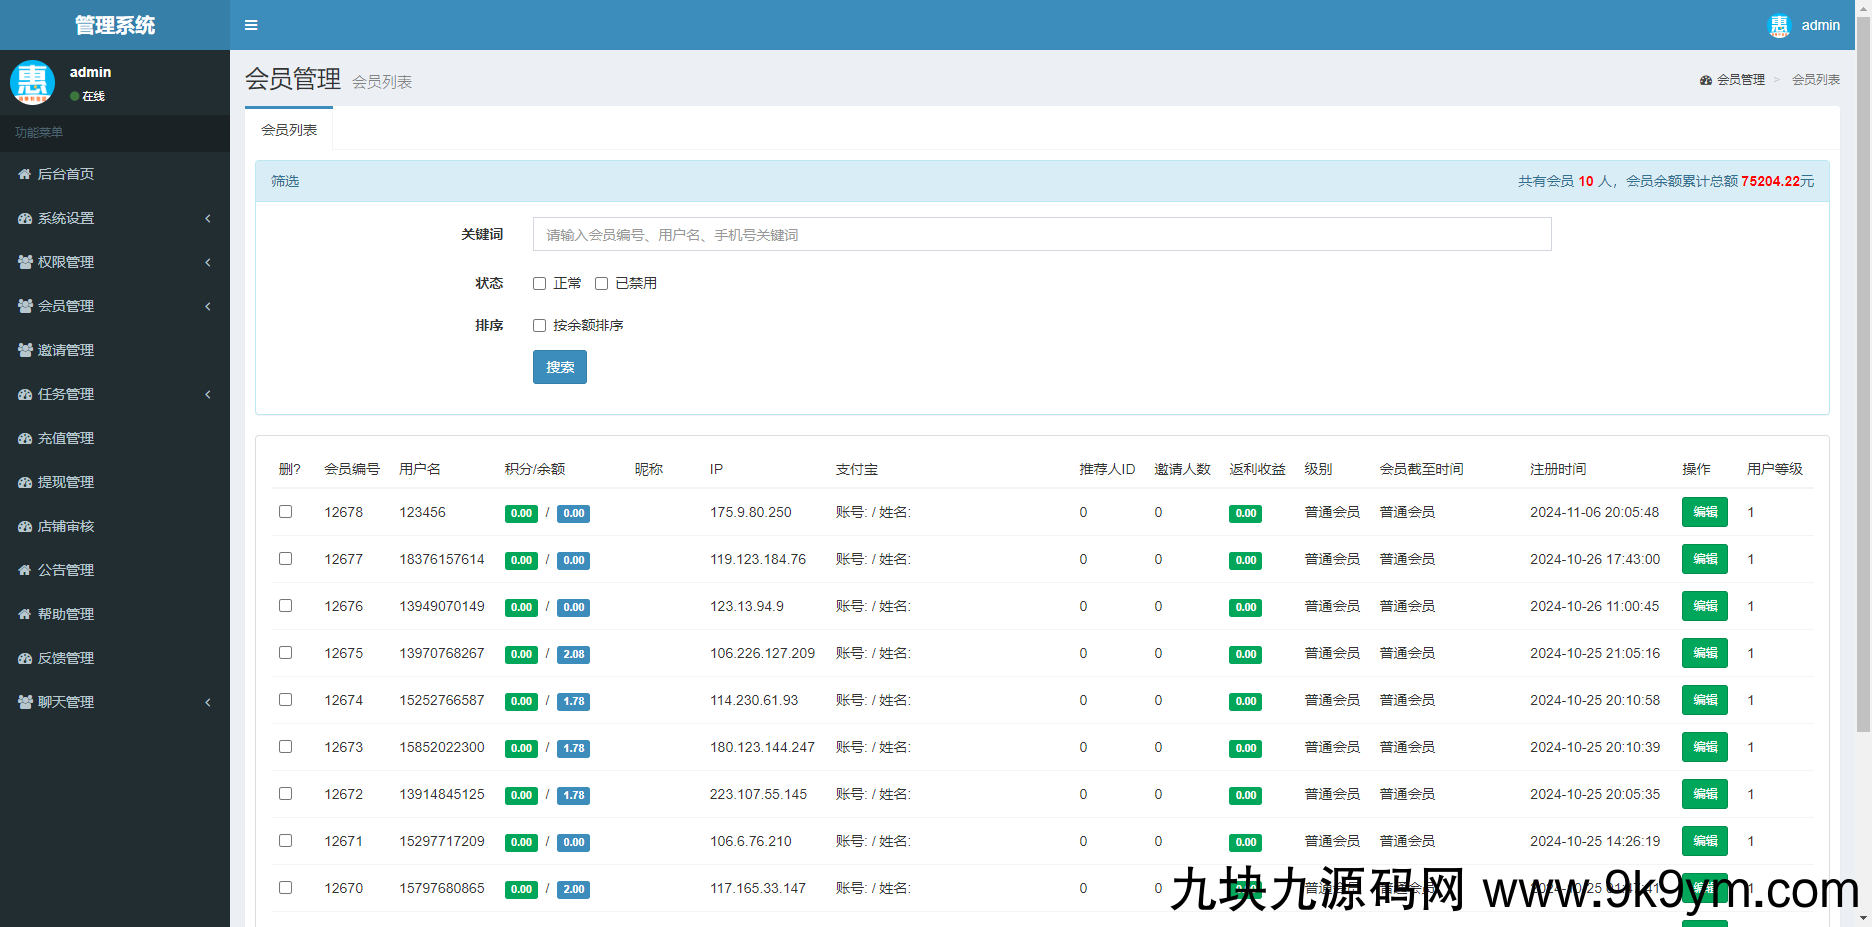1872x927 pixels.
Task: Check the delete box for member 12677
Action: (285, 559)
